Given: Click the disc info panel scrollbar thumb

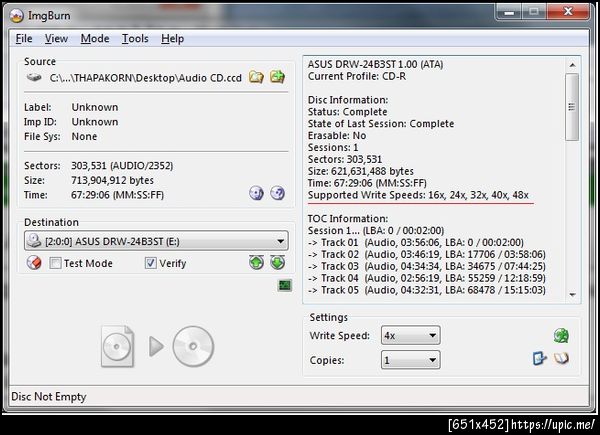Looking at the screenshot, I should click(572, 107).
